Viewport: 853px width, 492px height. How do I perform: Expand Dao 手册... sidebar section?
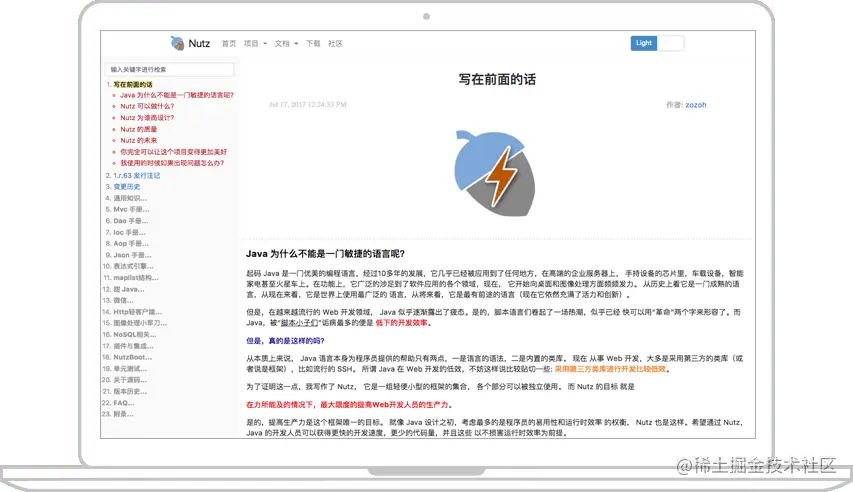131,221
